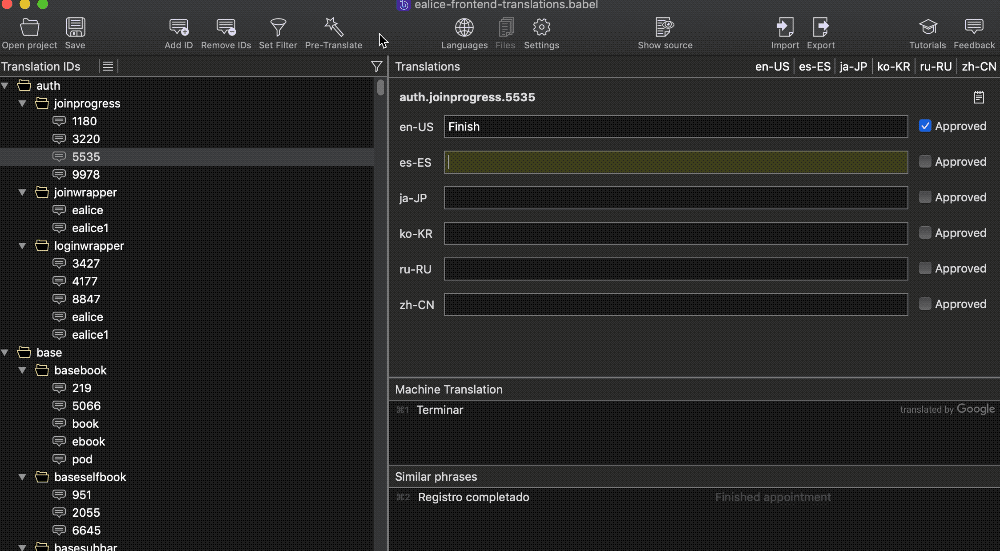Screen dimensions: 1000x551
Task: Collapse the joinwrapper folder
Action: [22, 192]
